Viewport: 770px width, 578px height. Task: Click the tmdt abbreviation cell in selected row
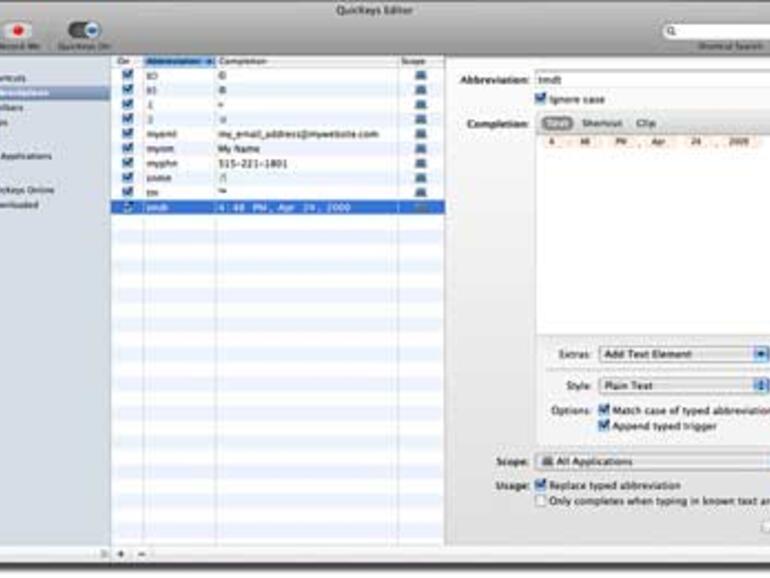[180, 207]
